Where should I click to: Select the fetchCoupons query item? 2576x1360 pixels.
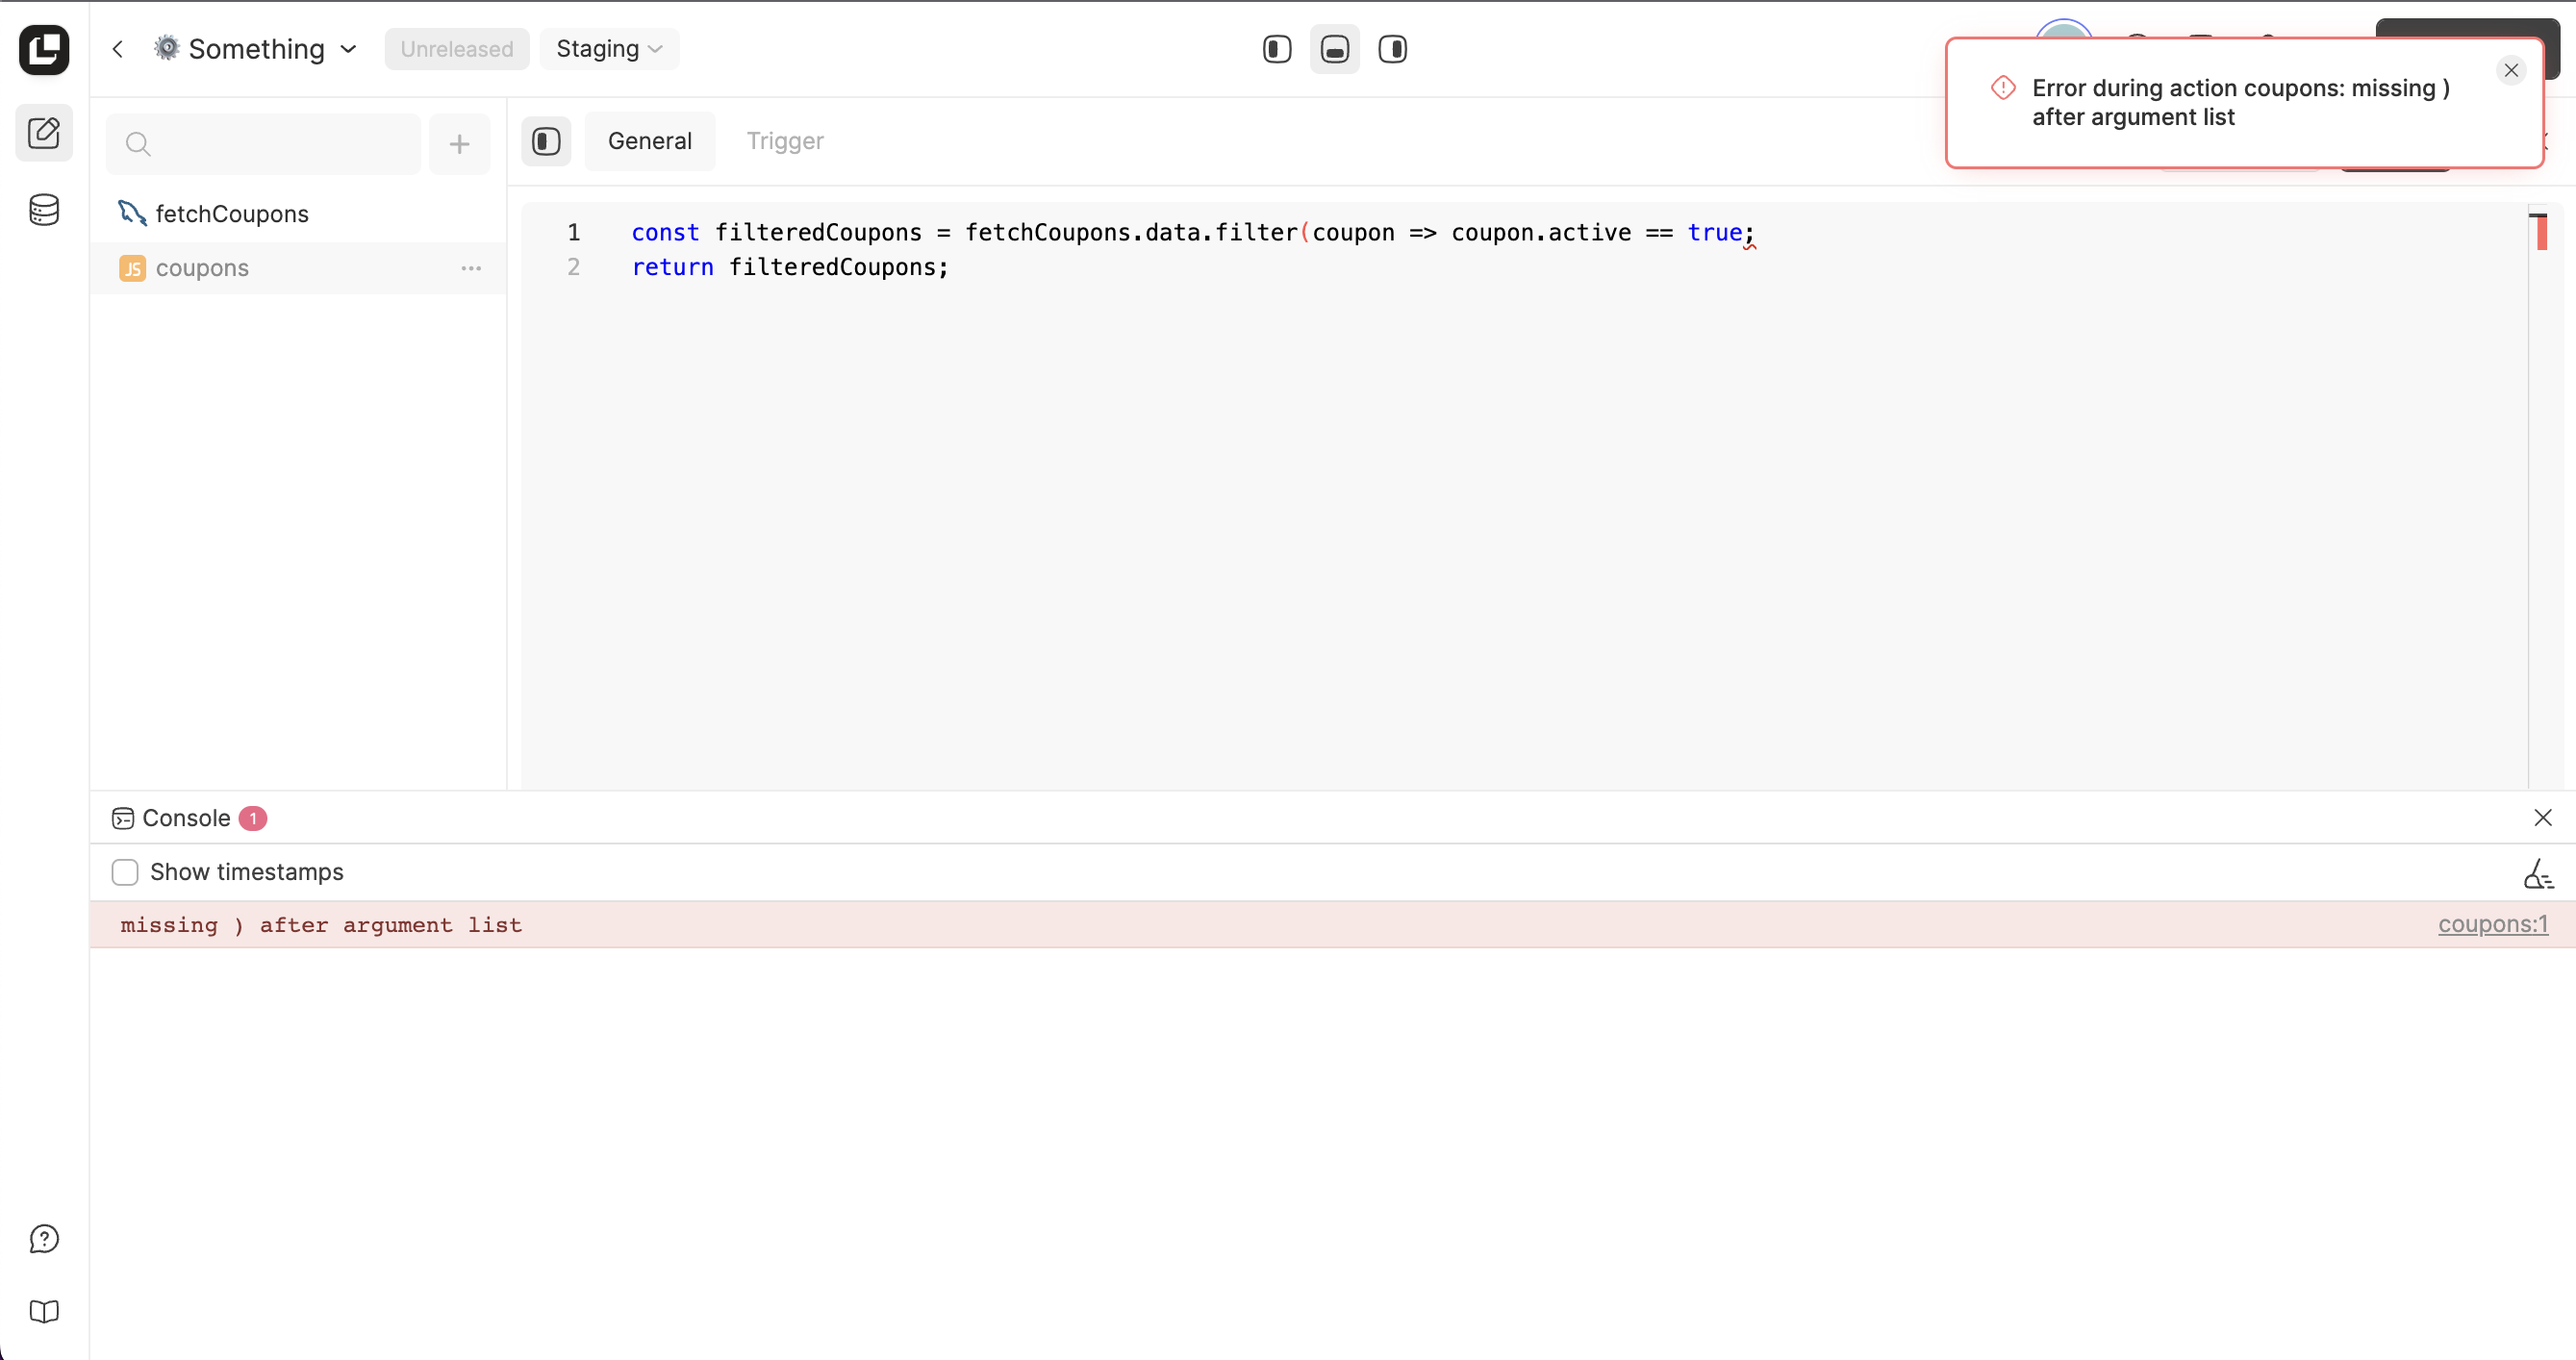(232, 213)
